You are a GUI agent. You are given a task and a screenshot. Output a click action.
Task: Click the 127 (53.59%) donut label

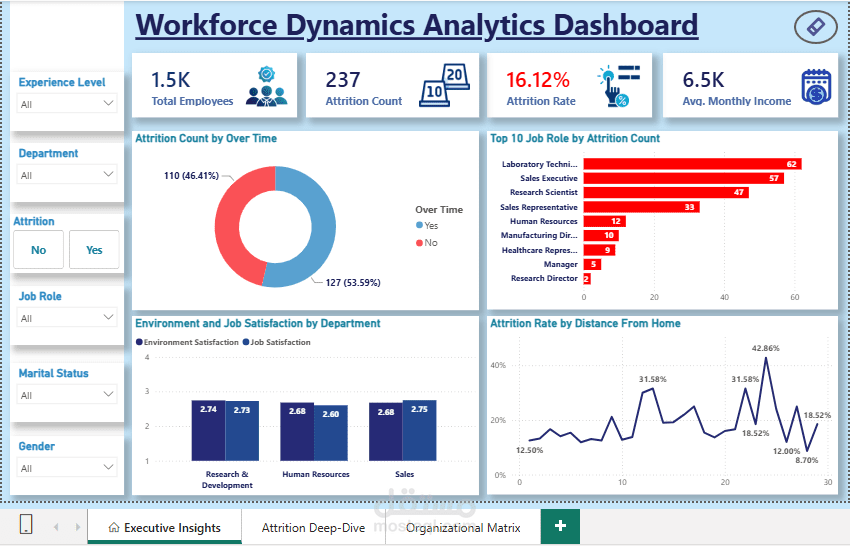353,282
